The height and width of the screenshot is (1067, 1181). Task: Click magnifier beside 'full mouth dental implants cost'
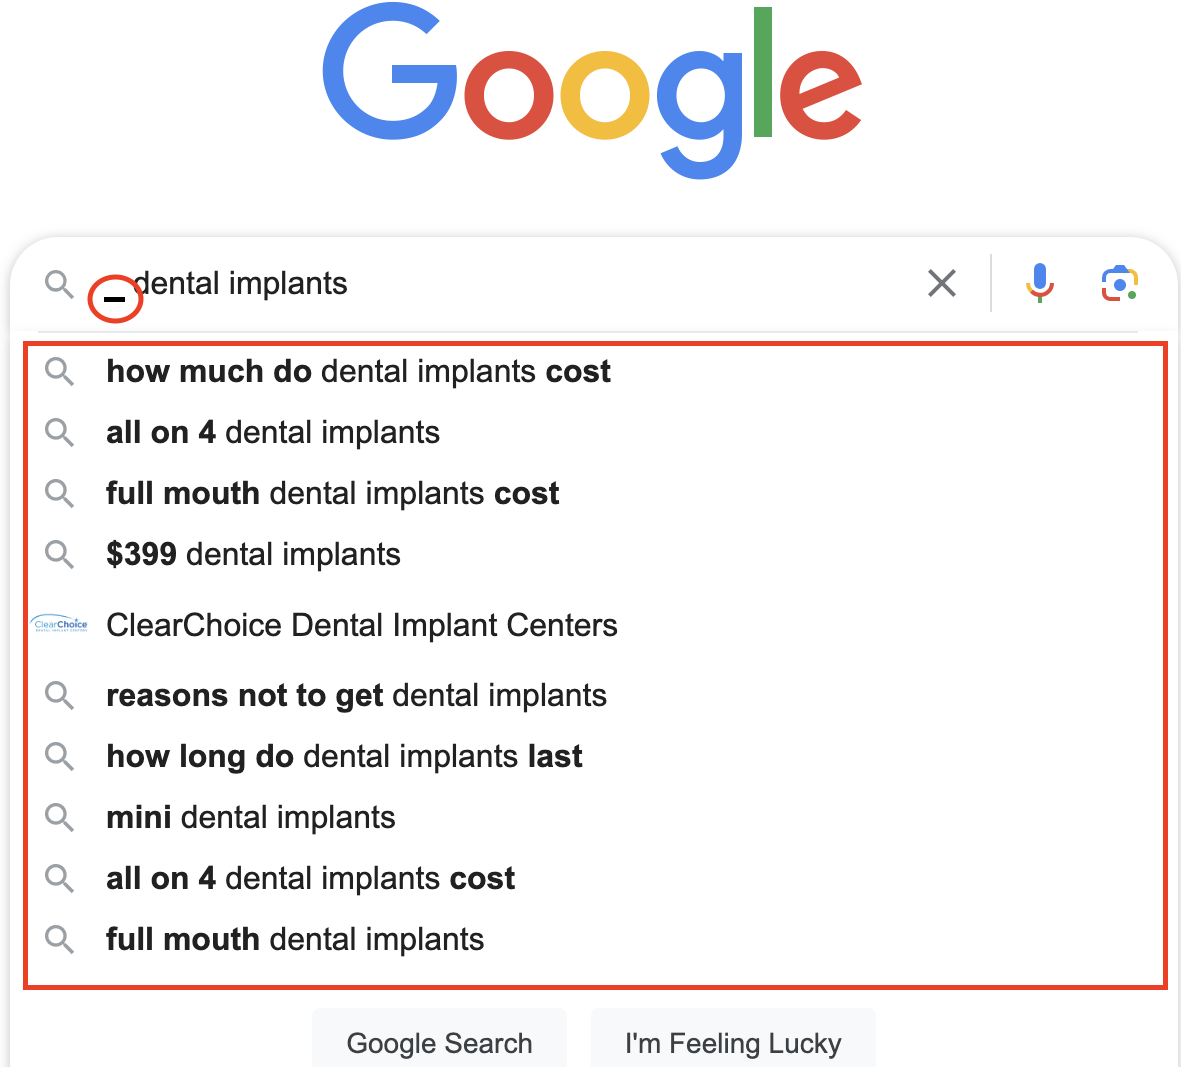click(x=59, y=493)
